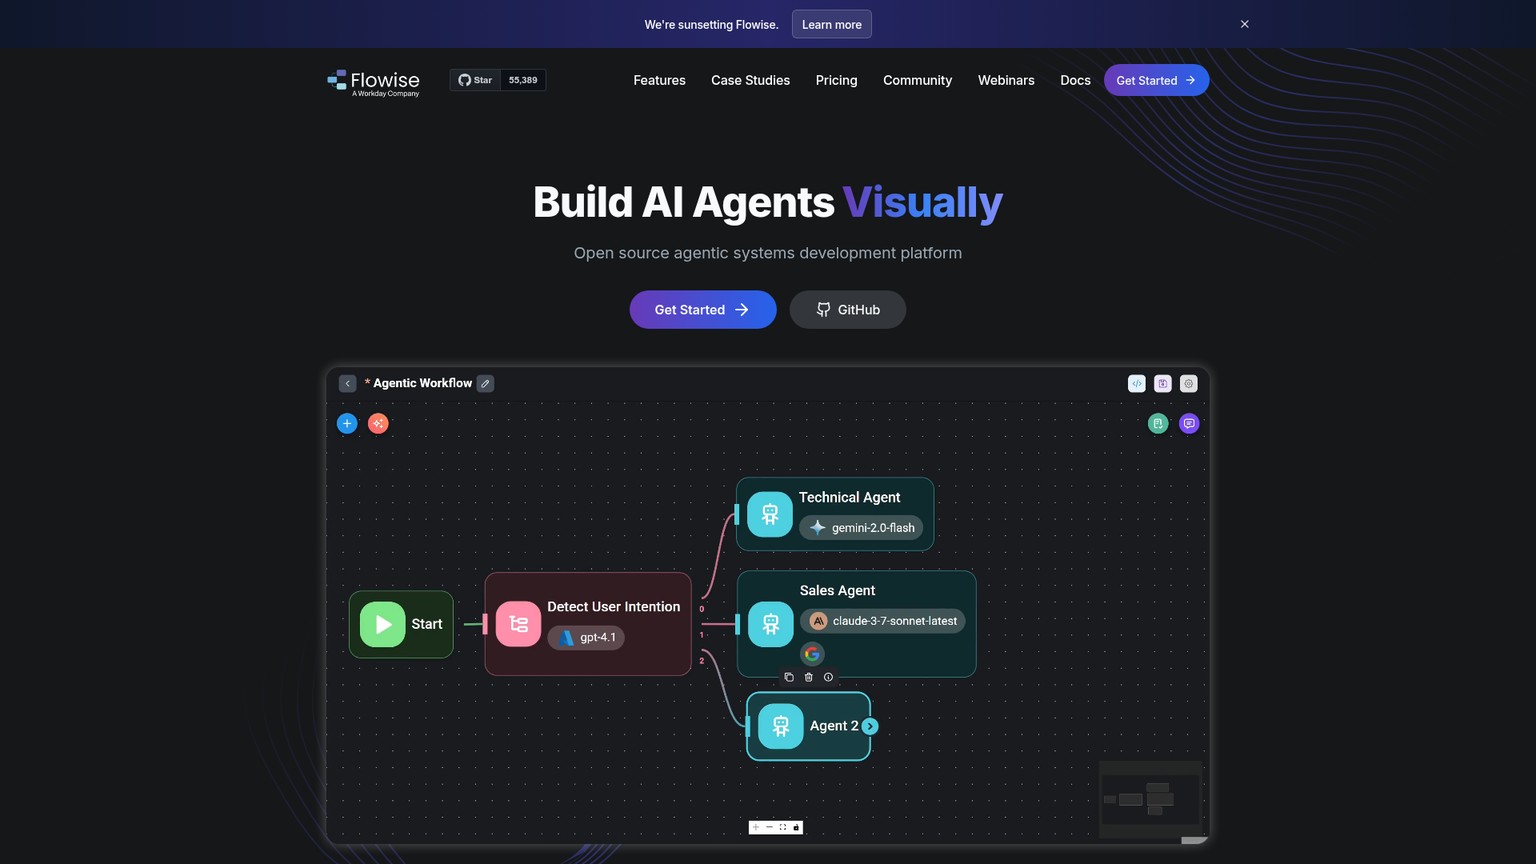Click the Sales Agent robot icon
1536x864 pixels.
tap(771, 624)
